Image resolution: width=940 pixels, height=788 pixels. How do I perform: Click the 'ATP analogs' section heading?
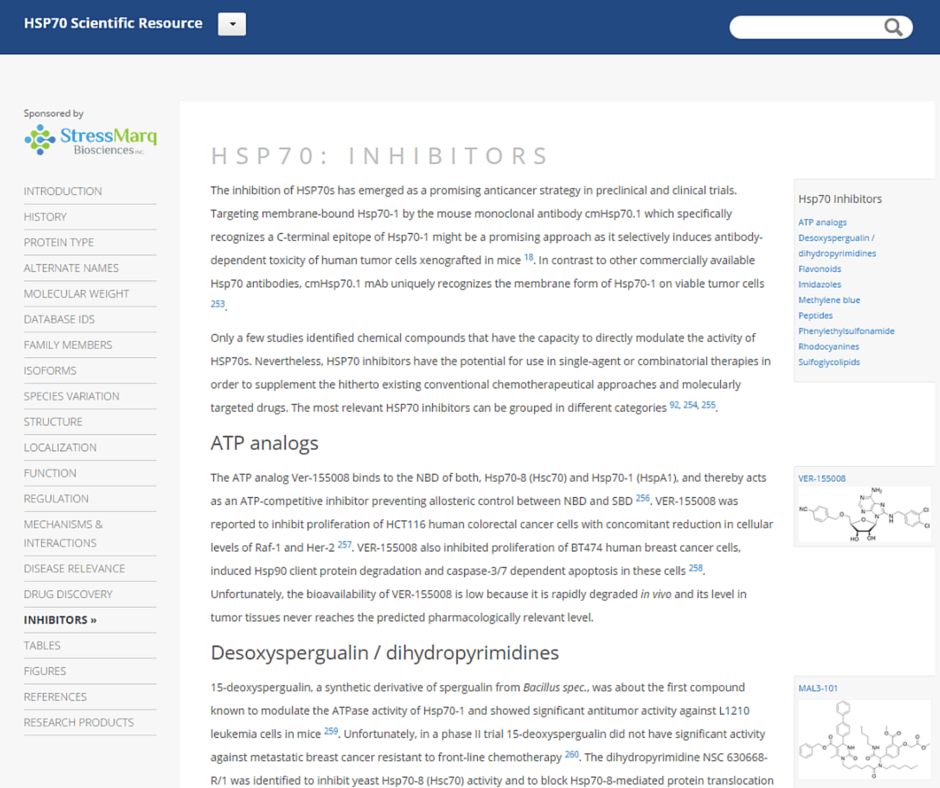[264, 443]
